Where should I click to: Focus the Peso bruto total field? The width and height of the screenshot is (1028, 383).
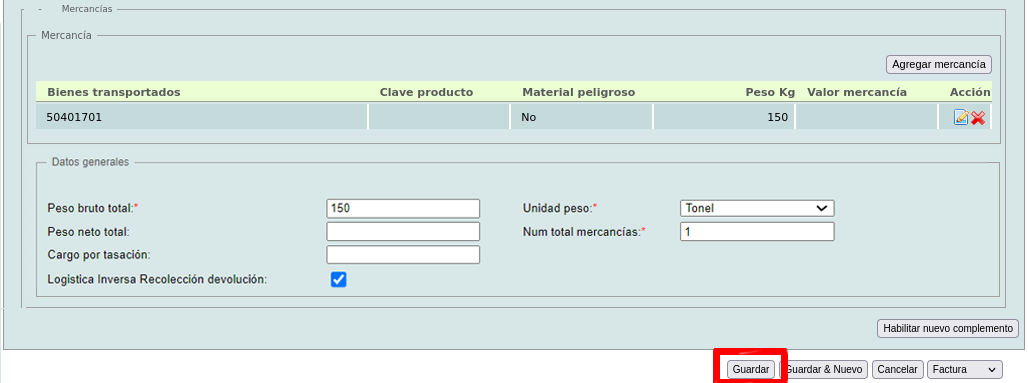[403, 209]
